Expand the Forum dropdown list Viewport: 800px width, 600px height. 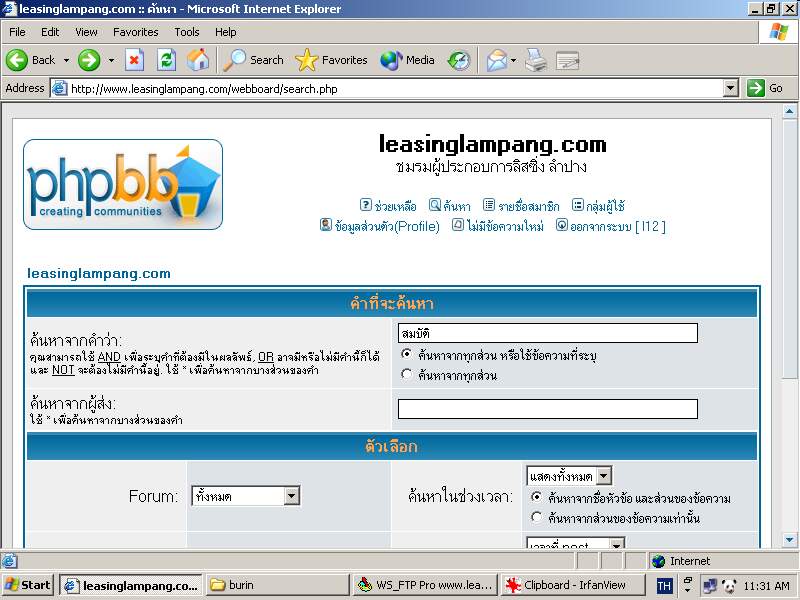pyautogui.click(x=291, y=496)
